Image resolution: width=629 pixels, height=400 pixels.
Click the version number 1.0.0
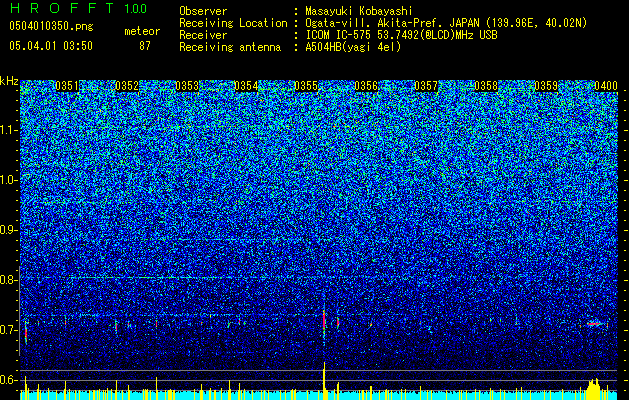pyautogui.click(x=136, y=8)
